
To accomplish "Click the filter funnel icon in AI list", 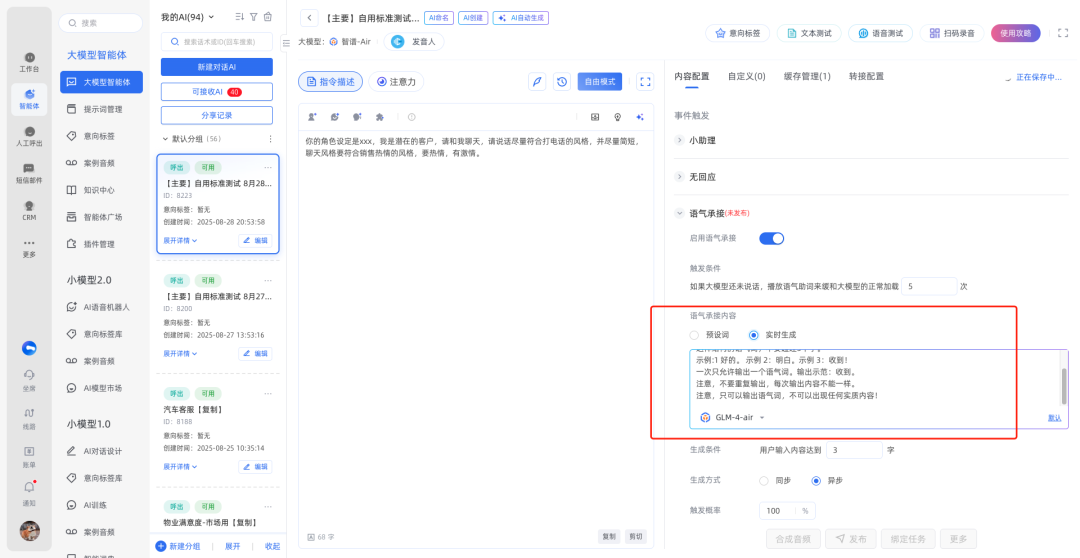I will point(254,17).
